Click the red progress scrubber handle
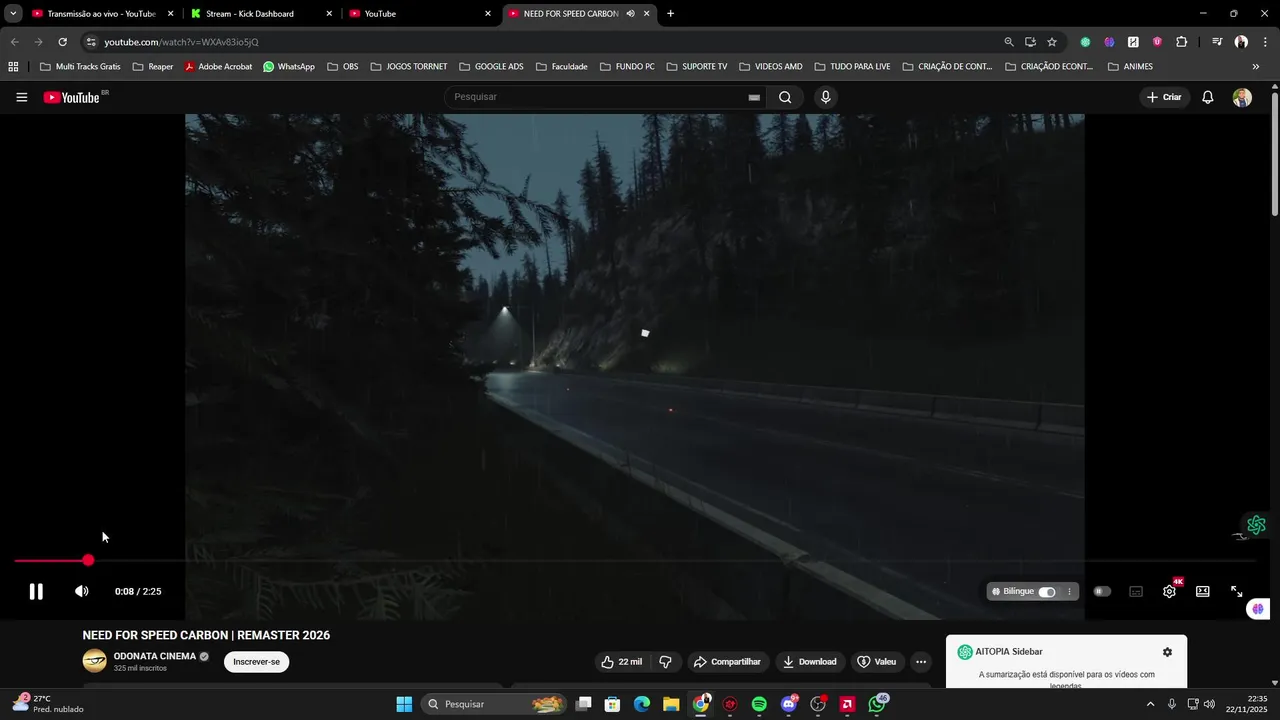 [88, 561]
